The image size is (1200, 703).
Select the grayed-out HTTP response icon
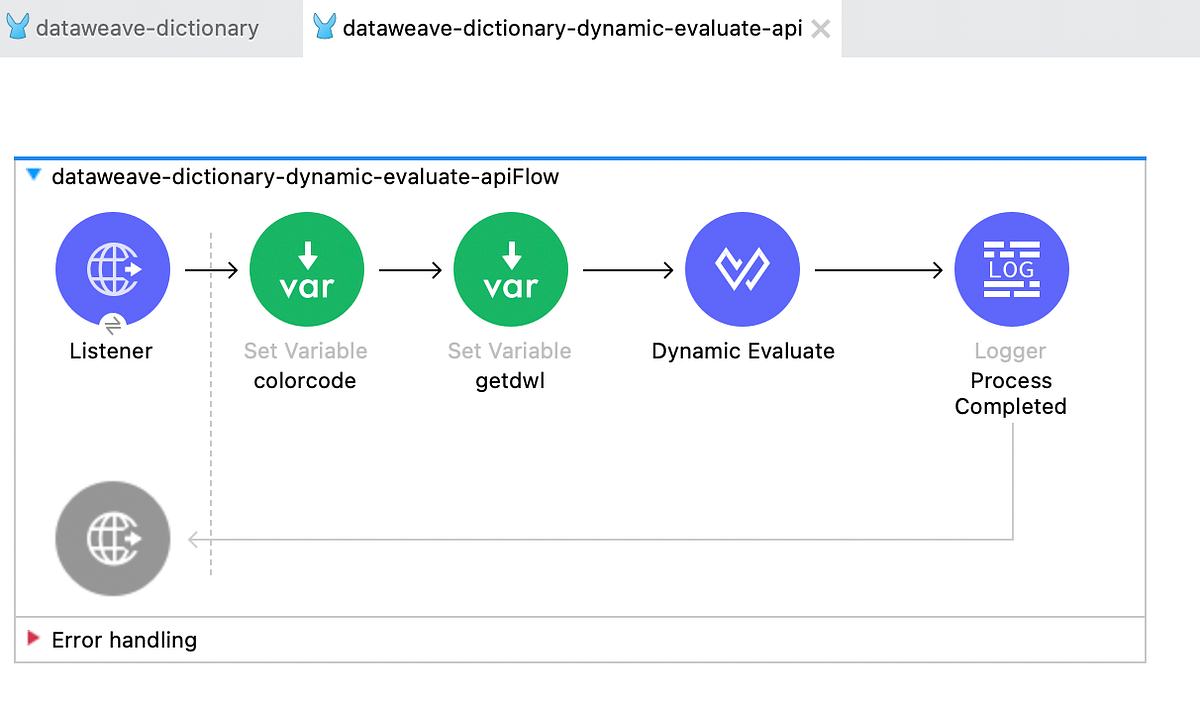click(112, 538)
